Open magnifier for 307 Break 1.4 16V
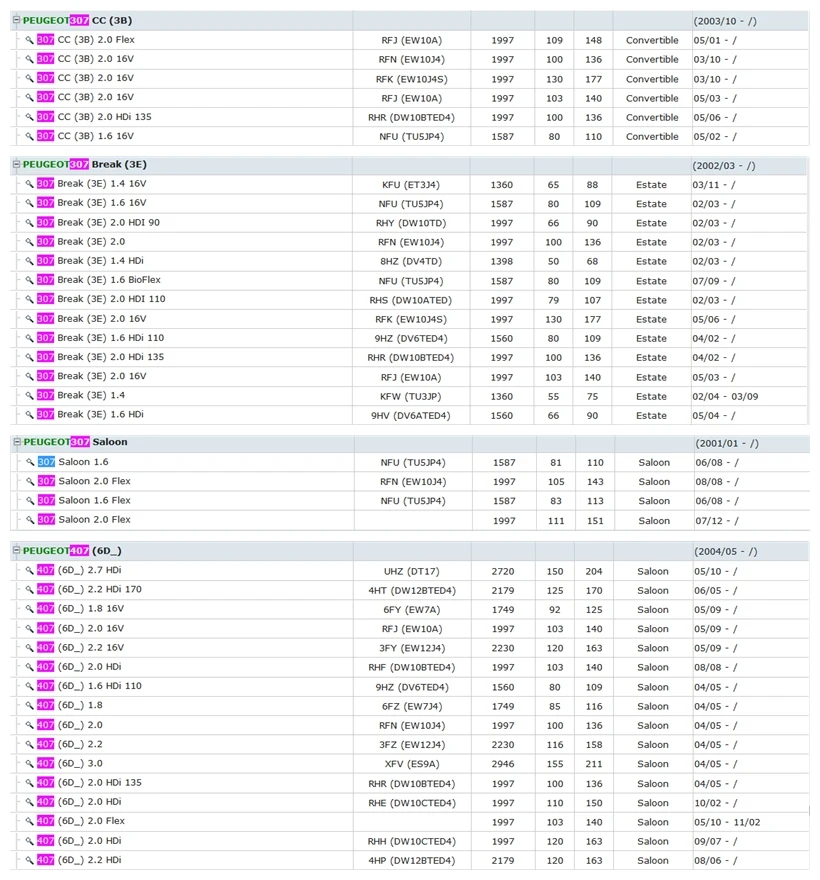820x880 pixels. 29,184
